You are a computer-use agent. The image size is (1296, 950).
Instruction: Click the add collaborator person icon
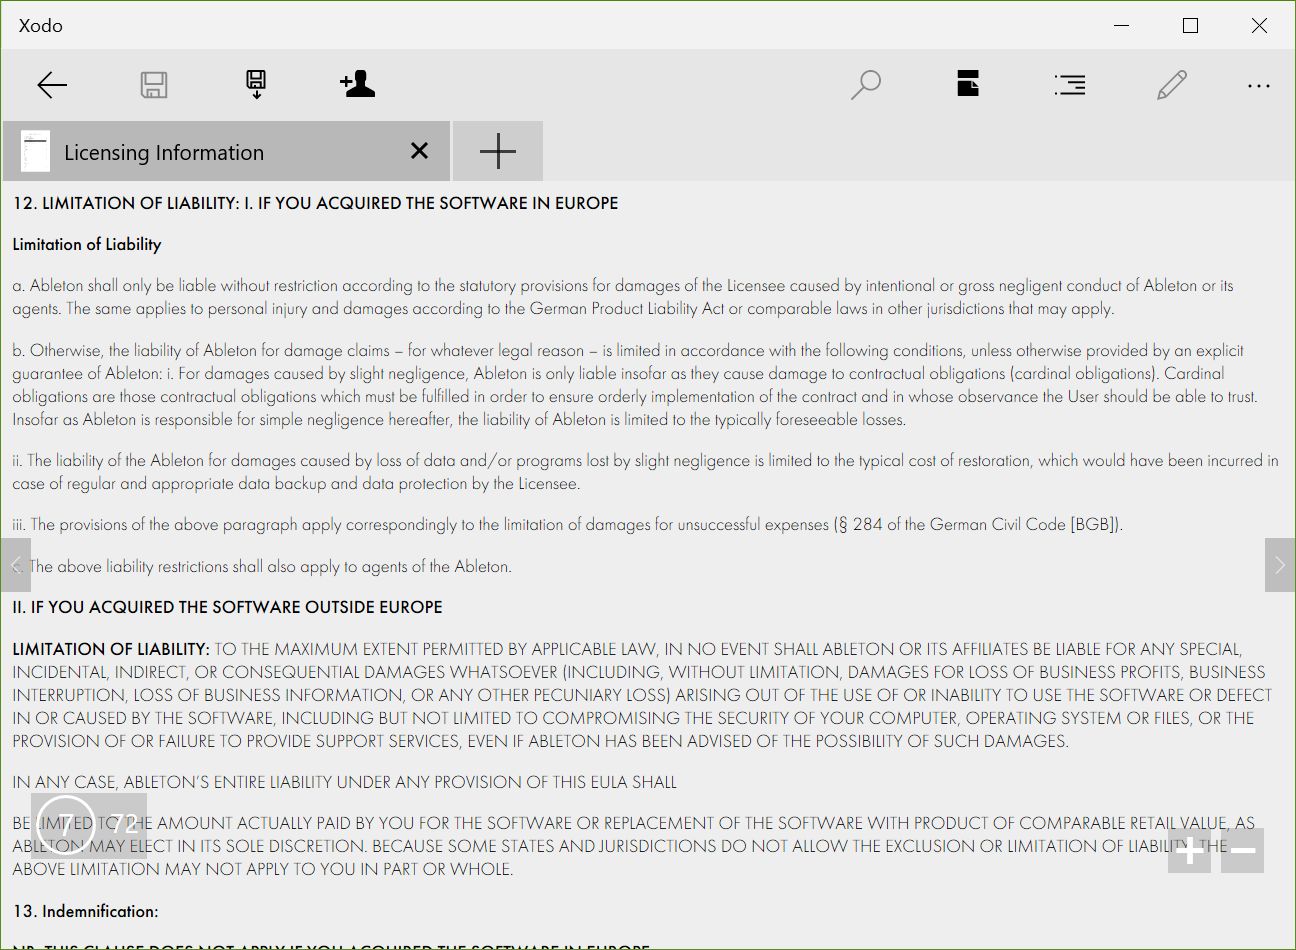pyautogui.click(x=357, y=84)
